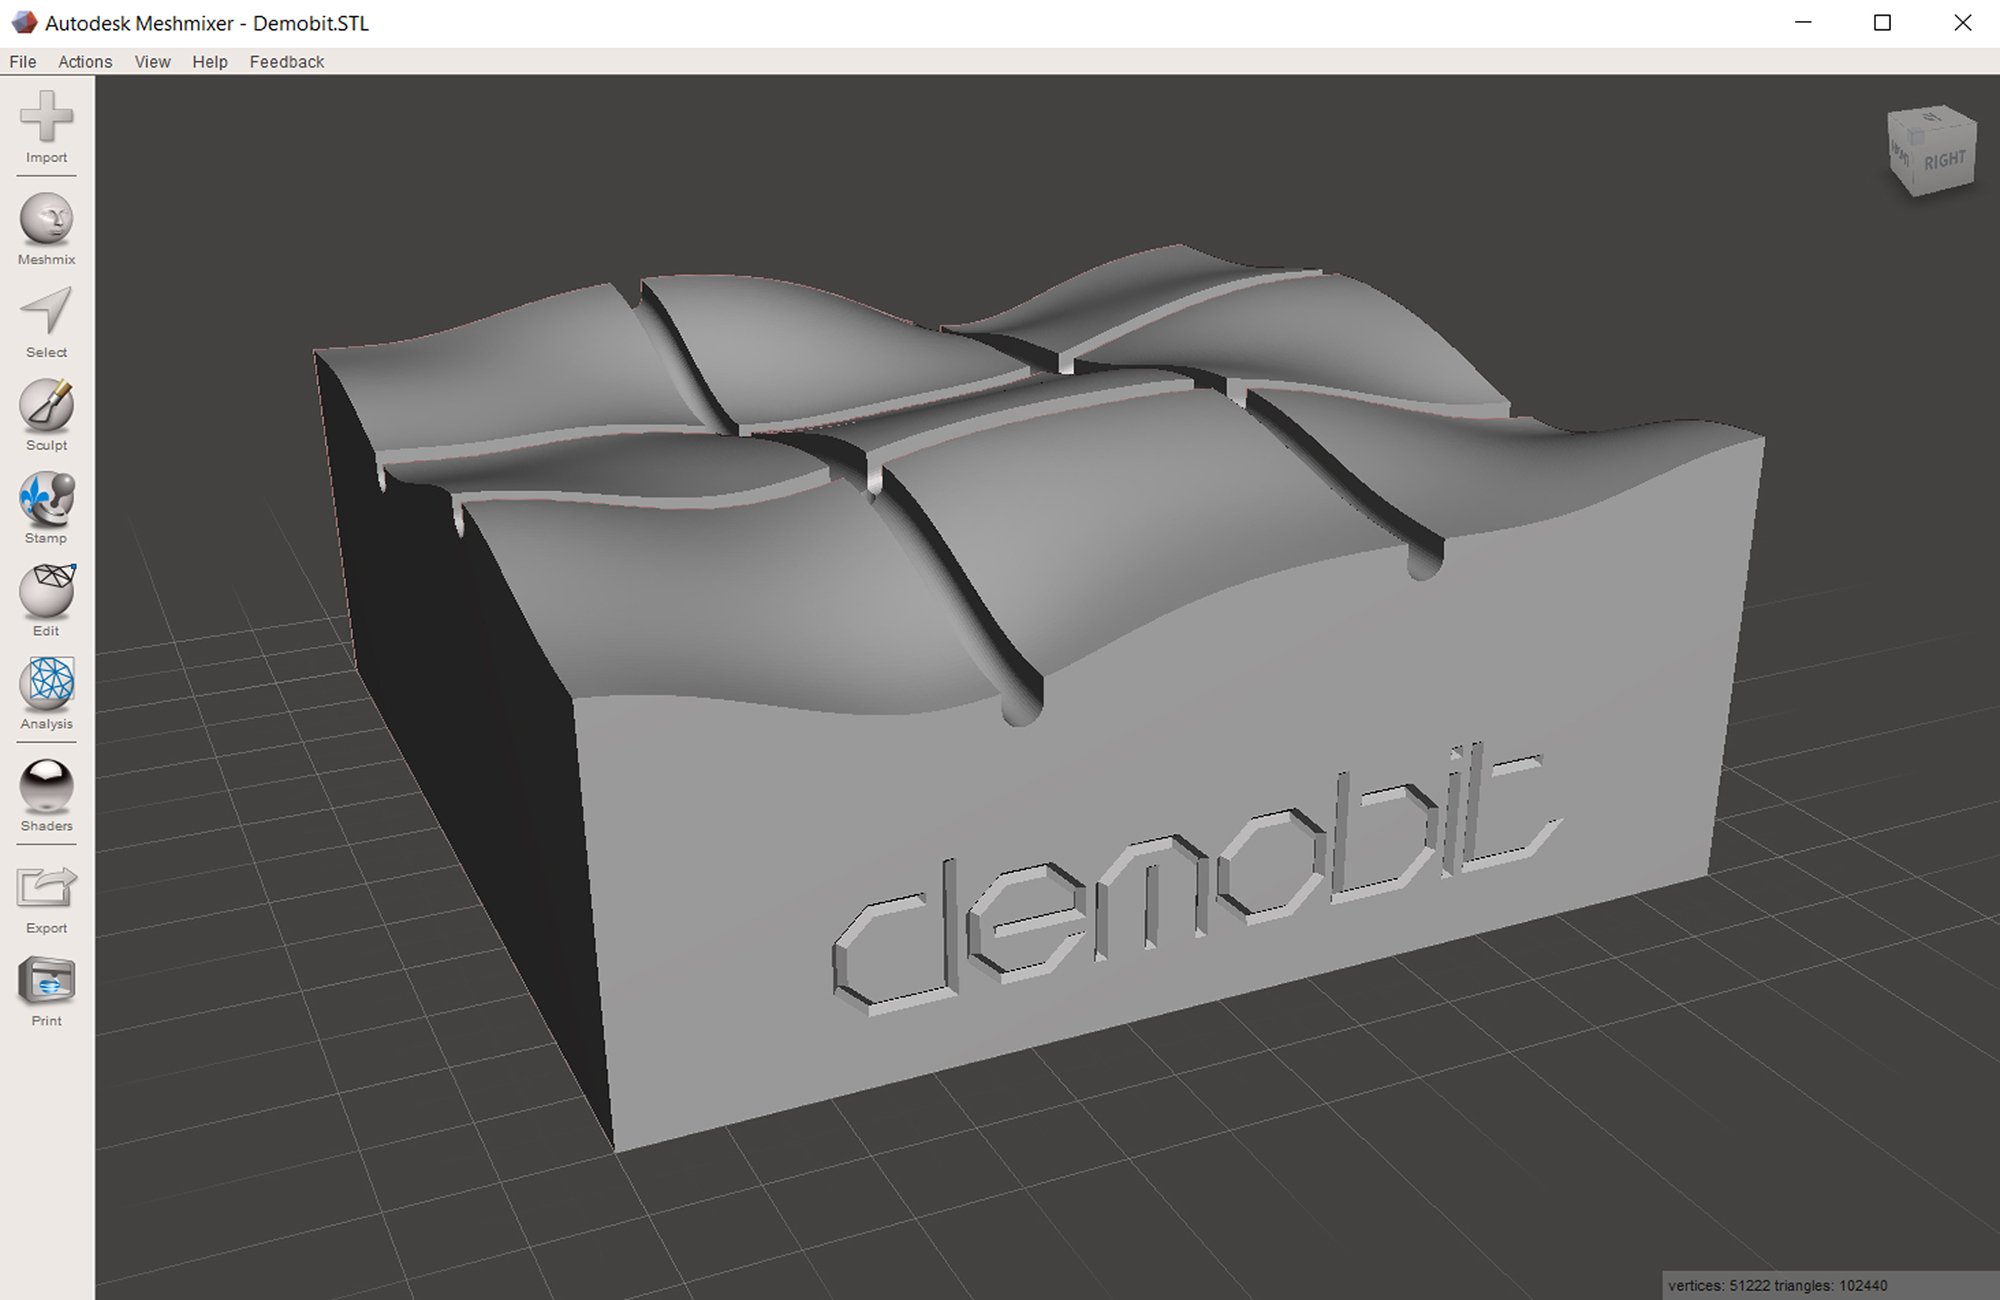Open the File menu
This screenshot has height=1300, width=2000.
[23, 62]
